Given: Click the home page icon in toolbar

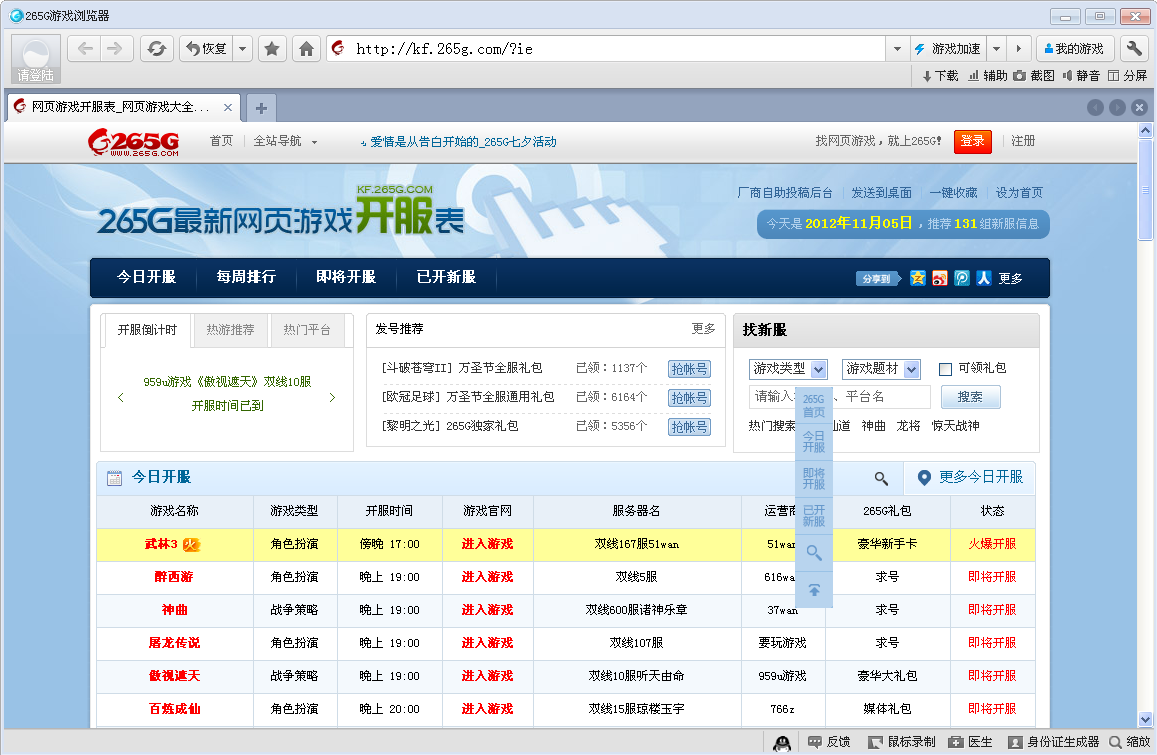Looking at the screenshot, I should [307, 49].
